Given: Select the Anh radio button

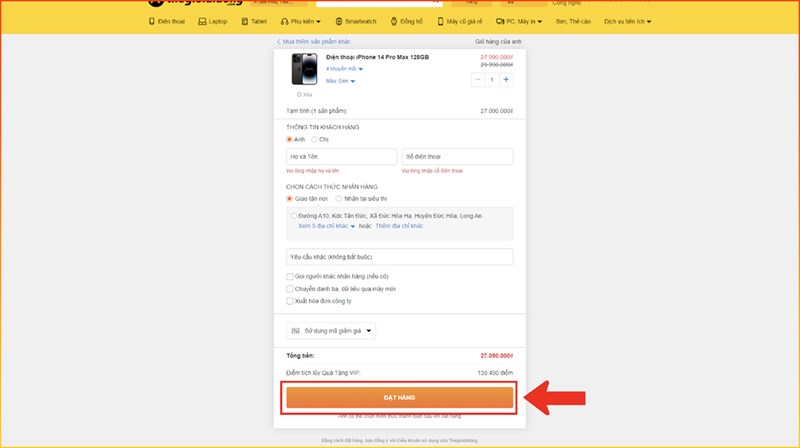Looking at the screenshot, I should coord(289,139).
